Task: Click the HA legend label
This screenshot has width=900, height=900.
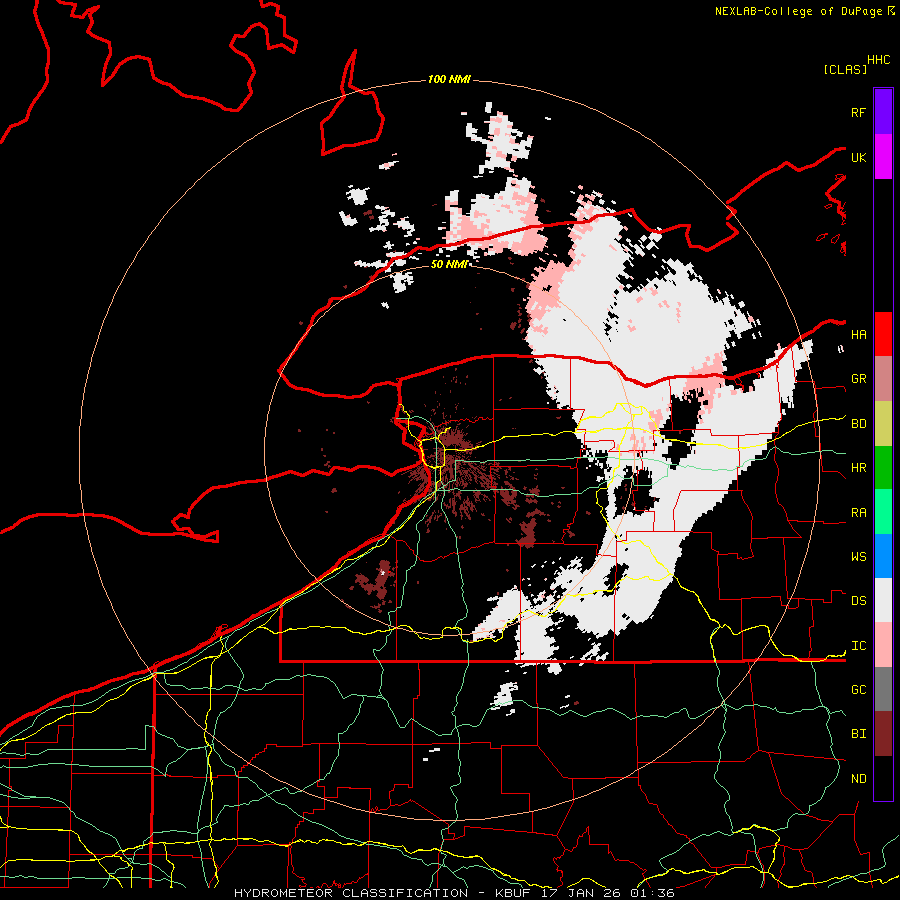Action: click(858, 334)
